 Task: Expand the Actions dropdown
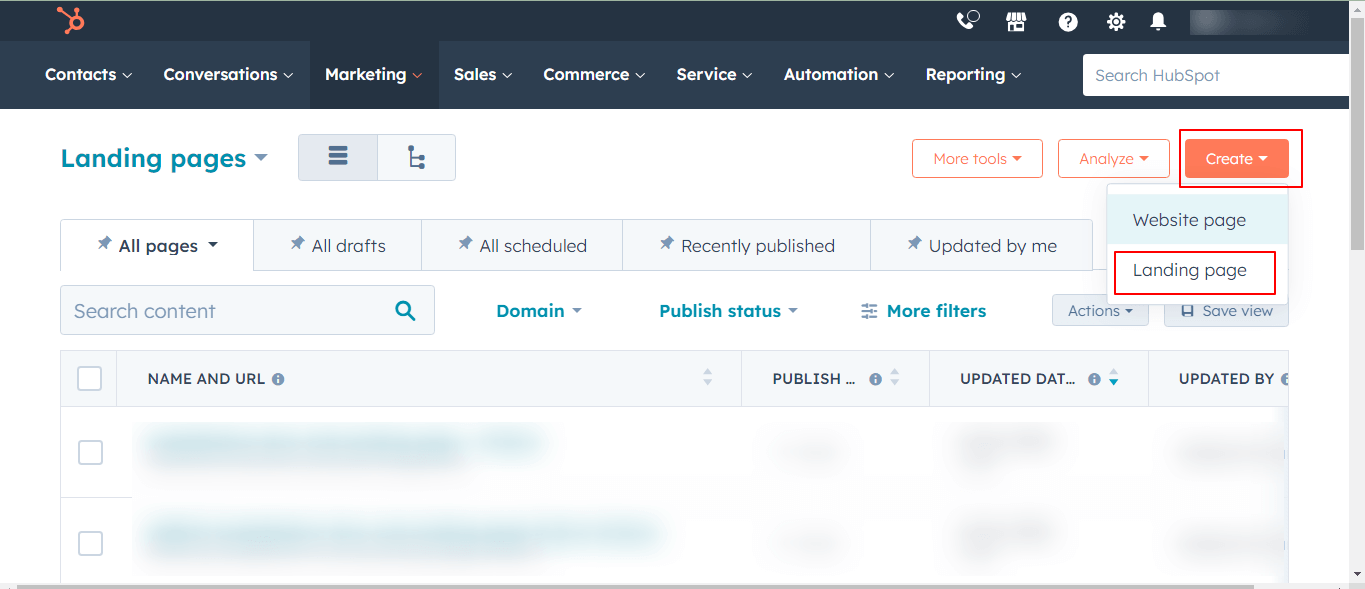[1100, 310]
